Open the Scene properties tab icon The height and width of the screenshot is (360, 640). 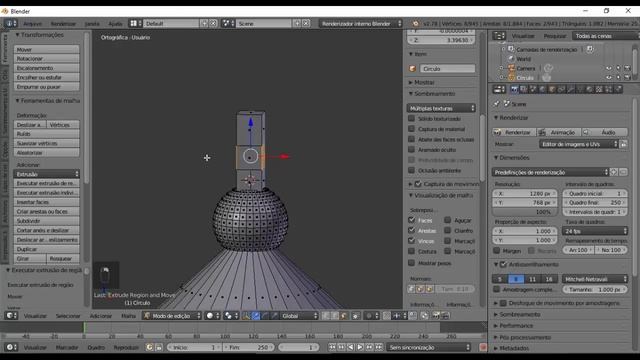[533, 89]
